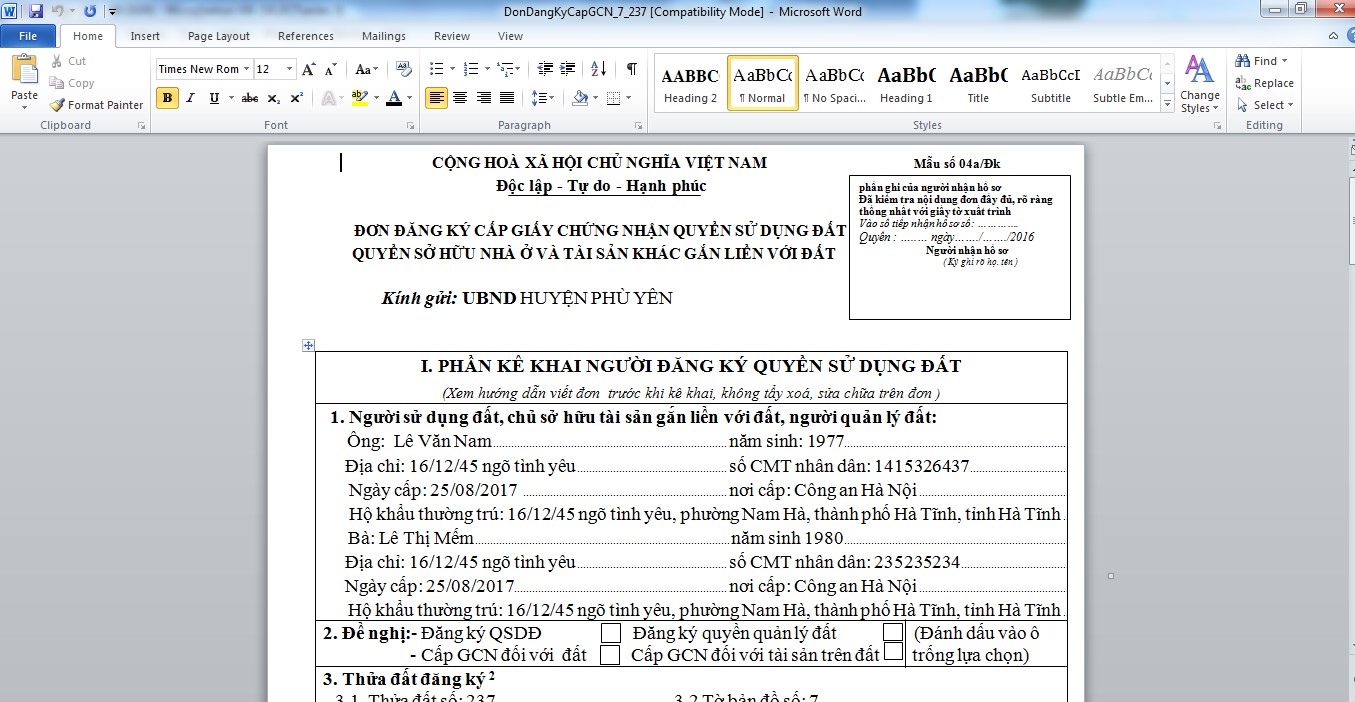This screenshot has width=1355, height=702.
Task: Apply italic formatting
Action: point(190,98)
